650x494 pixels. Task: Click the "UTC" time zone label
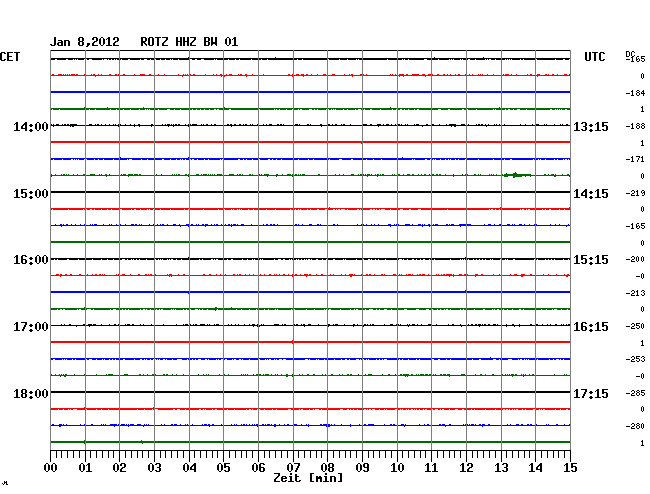594,57
